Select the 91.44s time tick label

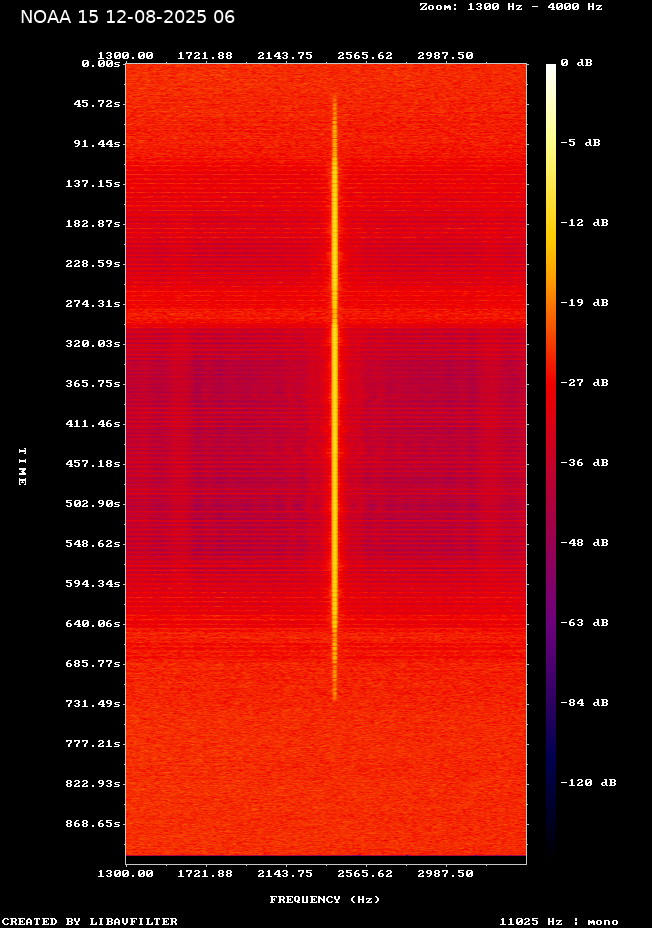click(x=97, y=143)
